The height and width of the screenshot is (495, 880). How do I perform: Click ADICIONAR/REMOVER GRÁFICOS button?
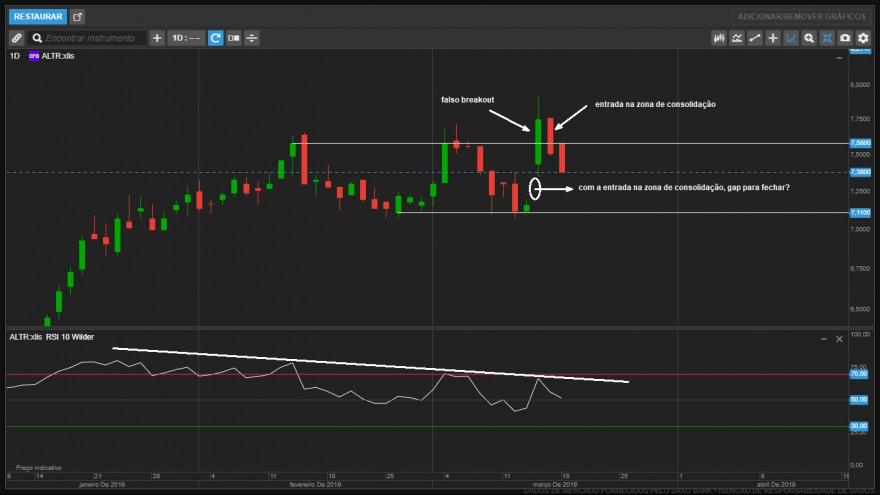(801, 17)
